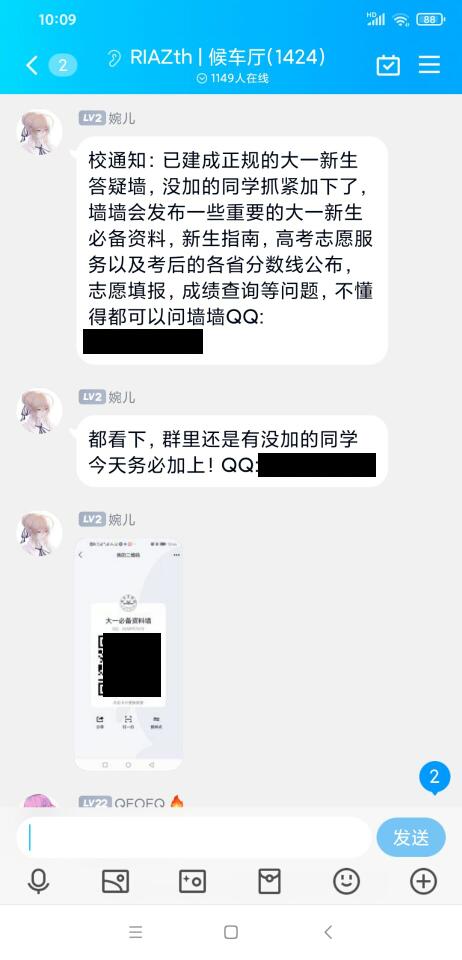
Task: Tap Android recent apps menu button
Action: click(135, 932)
